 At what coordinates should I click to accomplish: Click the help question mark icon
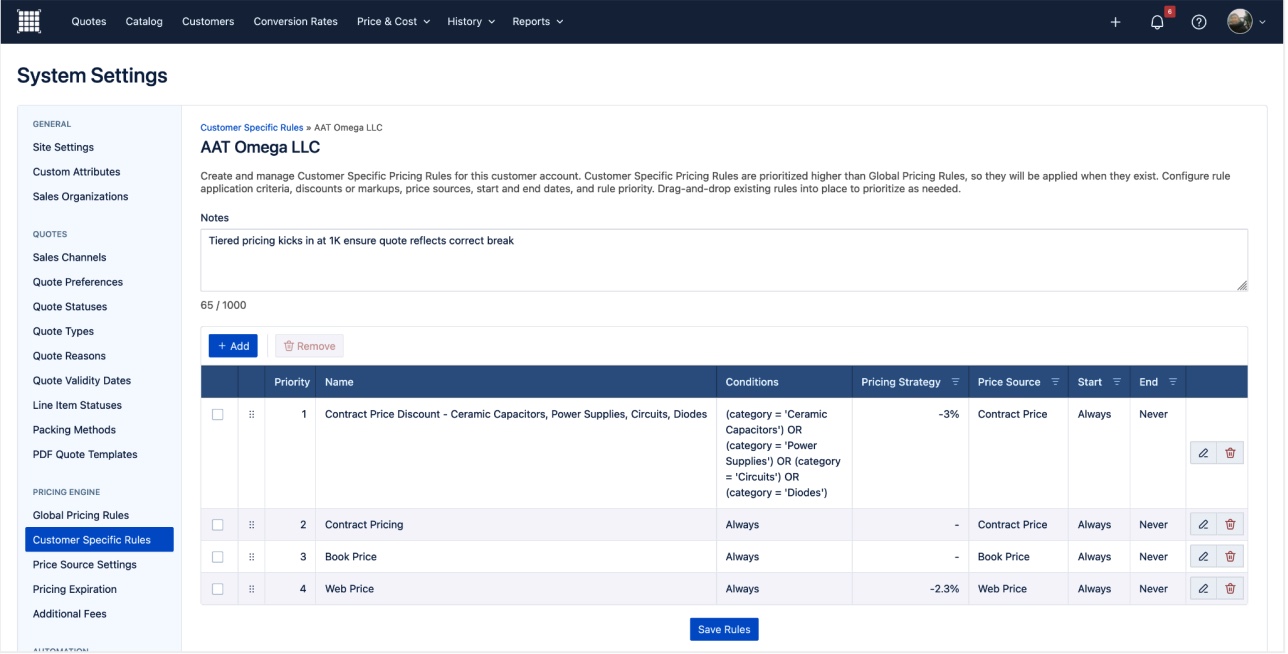(1198, 22)
